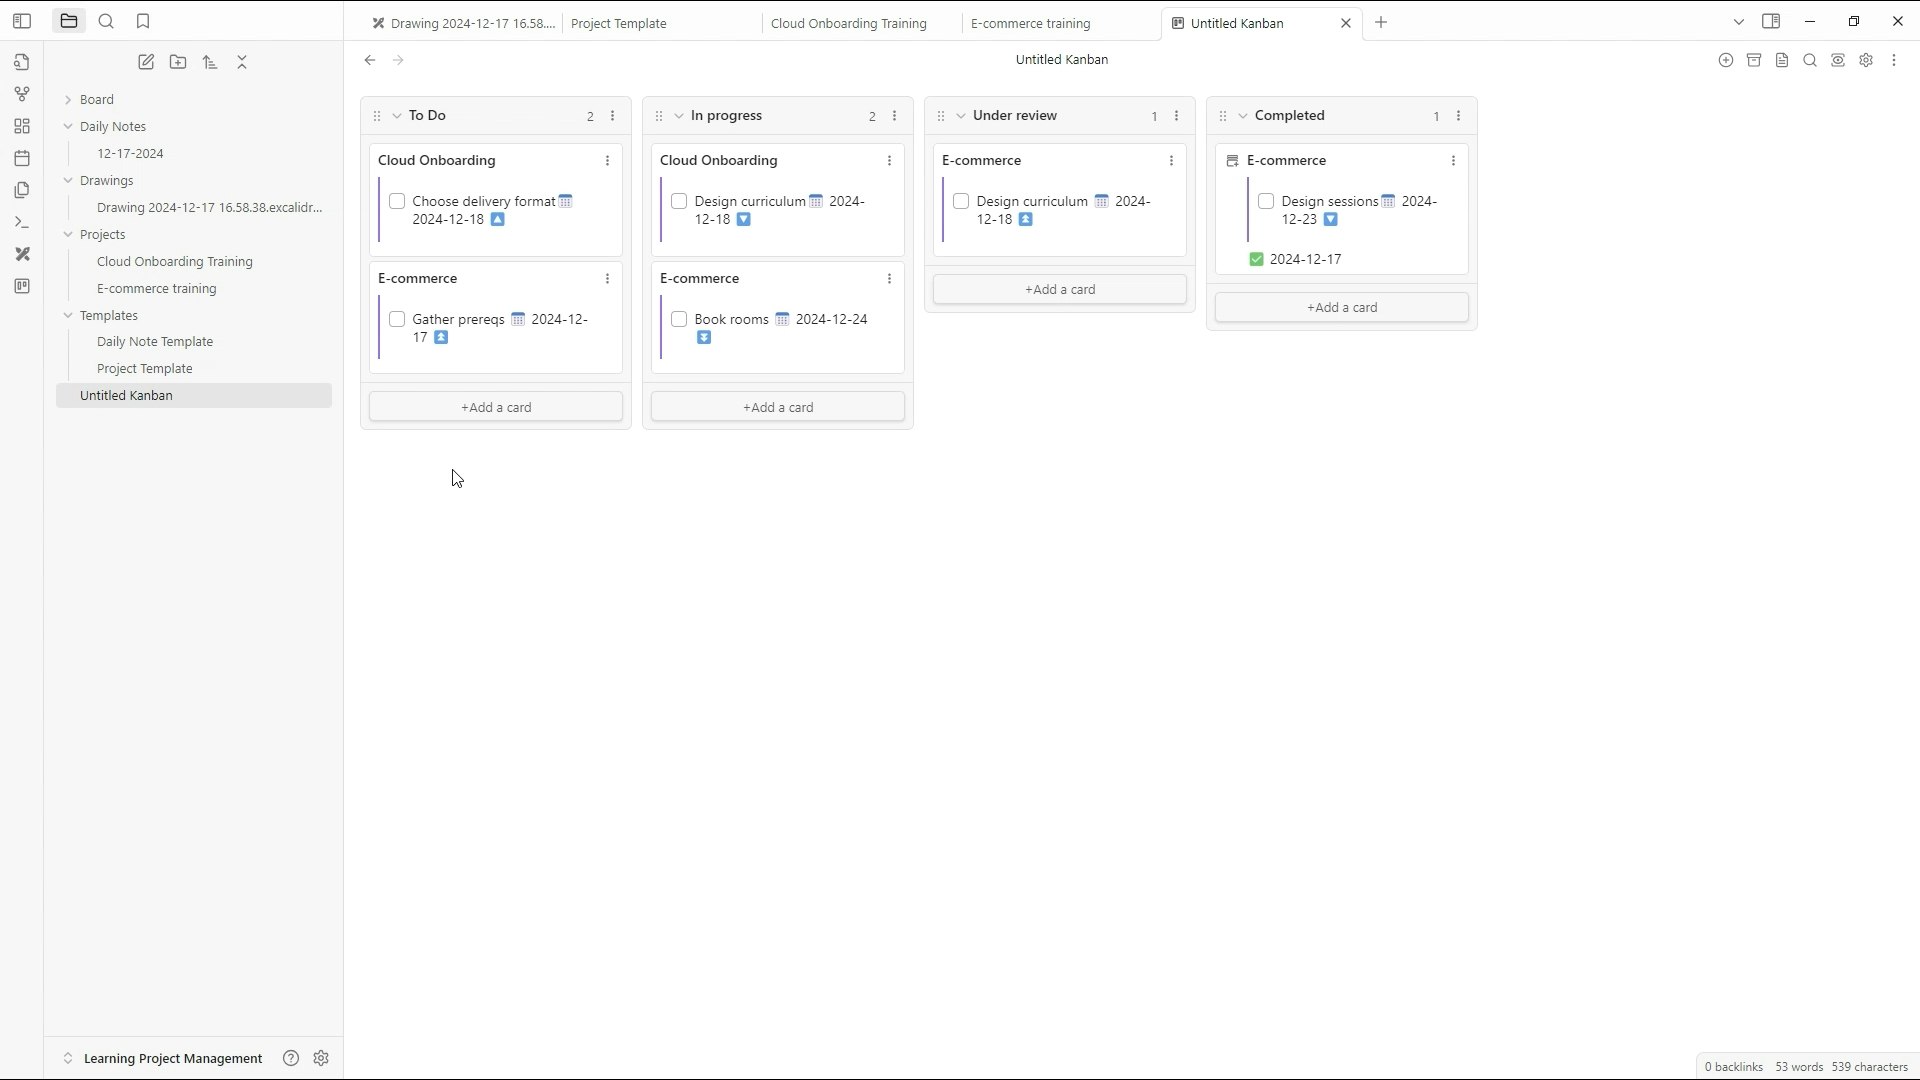This screenshot has width=1920, height=1080.
Task: Click the new folder icon
Action: (178, 62)
